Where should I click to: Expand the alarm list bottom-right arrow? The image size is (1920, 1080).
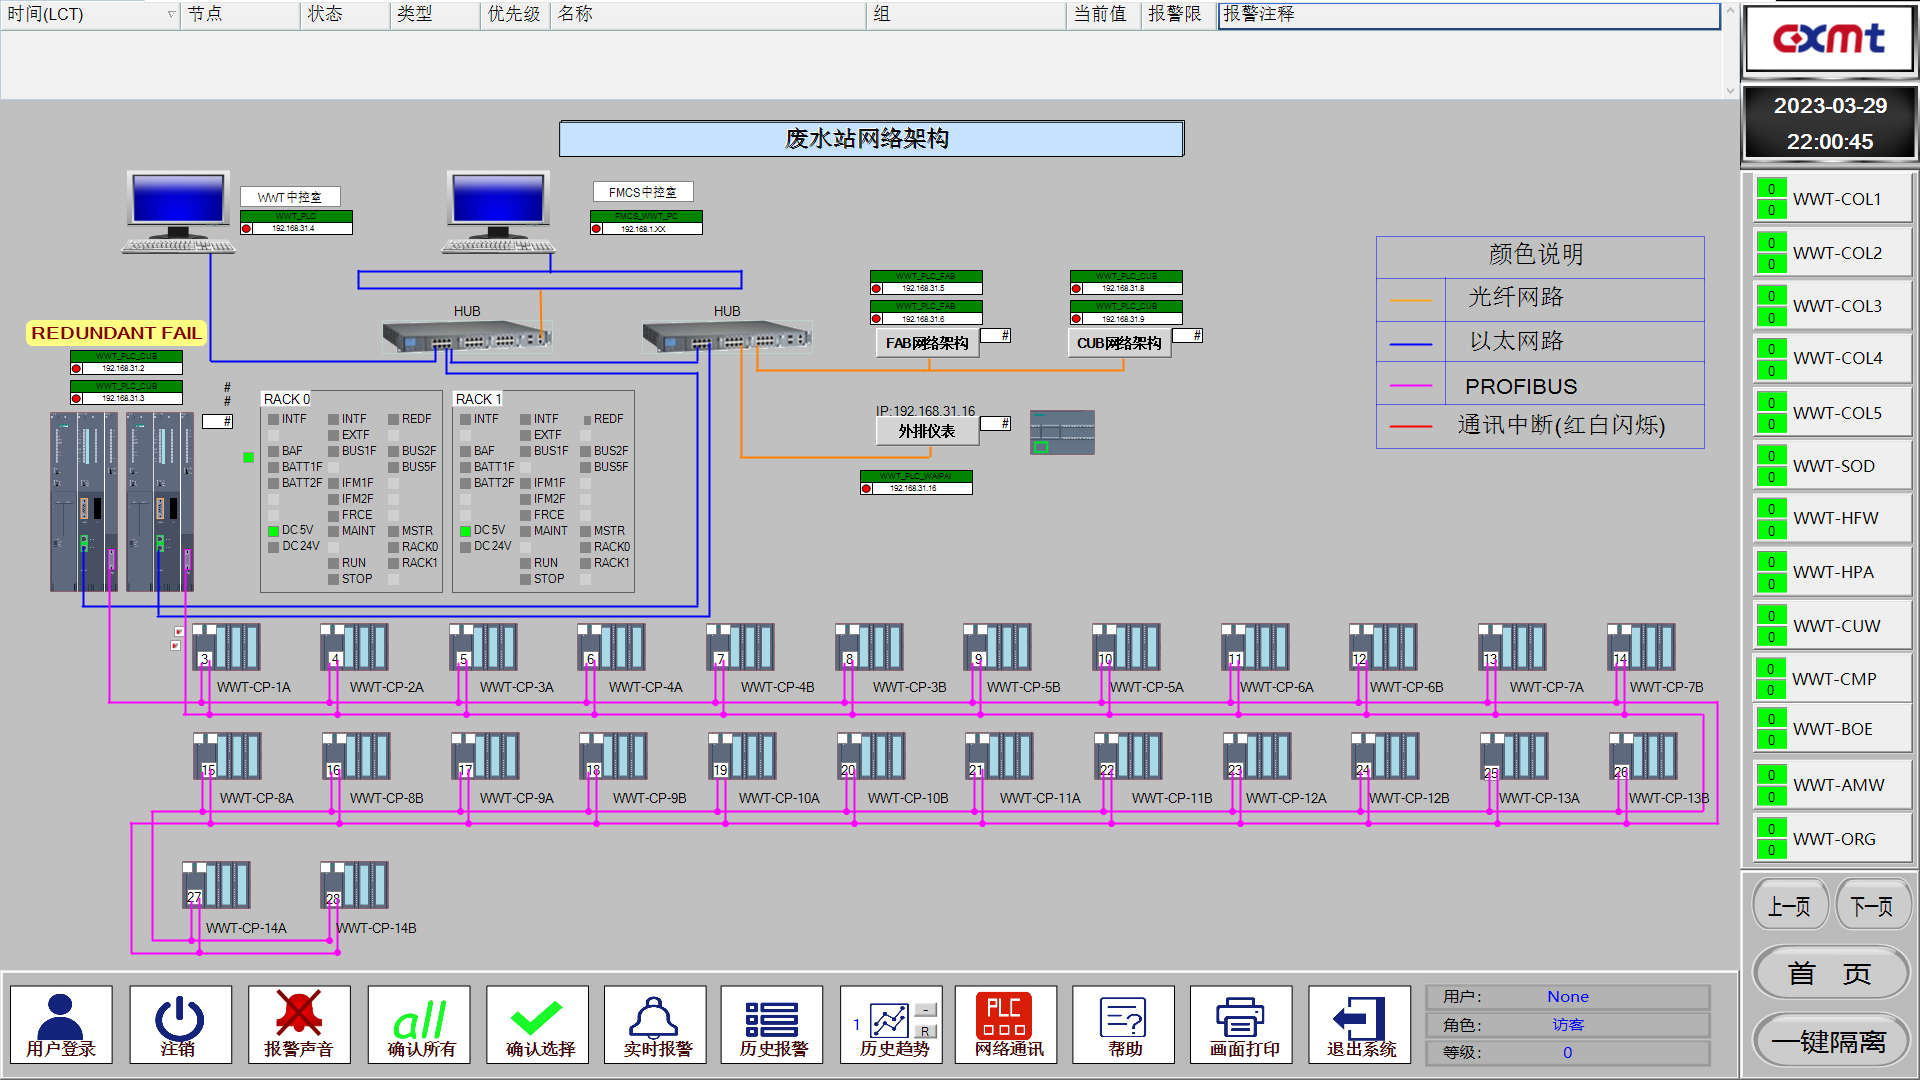pyautogui.click(x=1731, y=91)
